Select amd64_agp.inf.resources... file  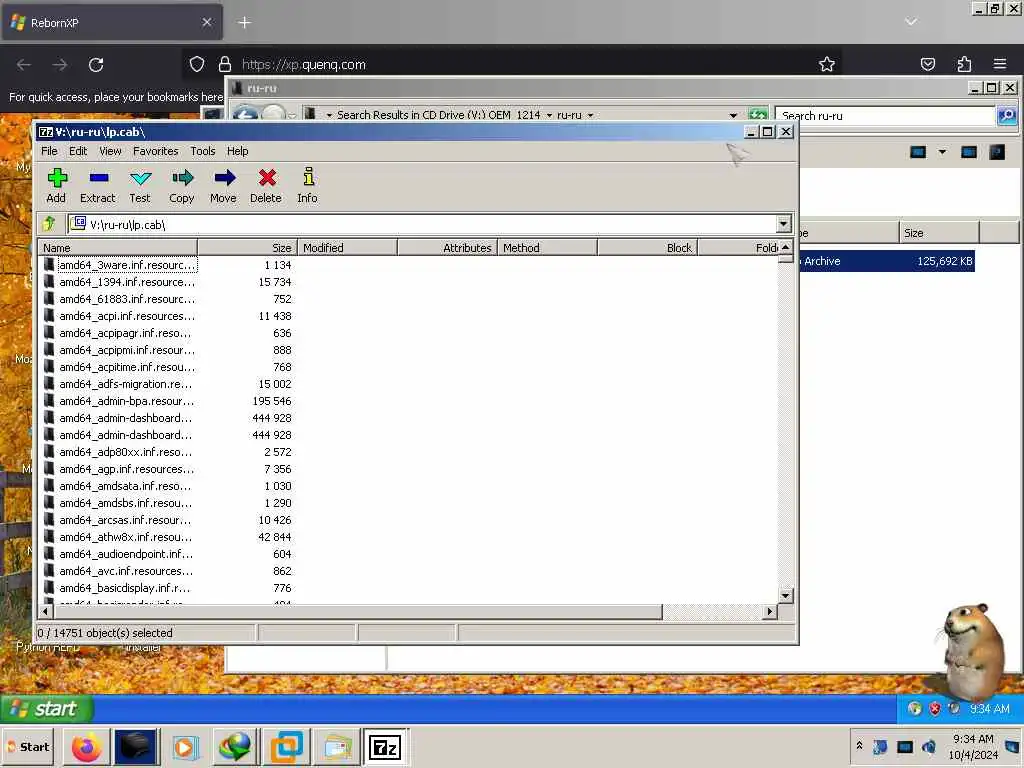tap(127, 468)
